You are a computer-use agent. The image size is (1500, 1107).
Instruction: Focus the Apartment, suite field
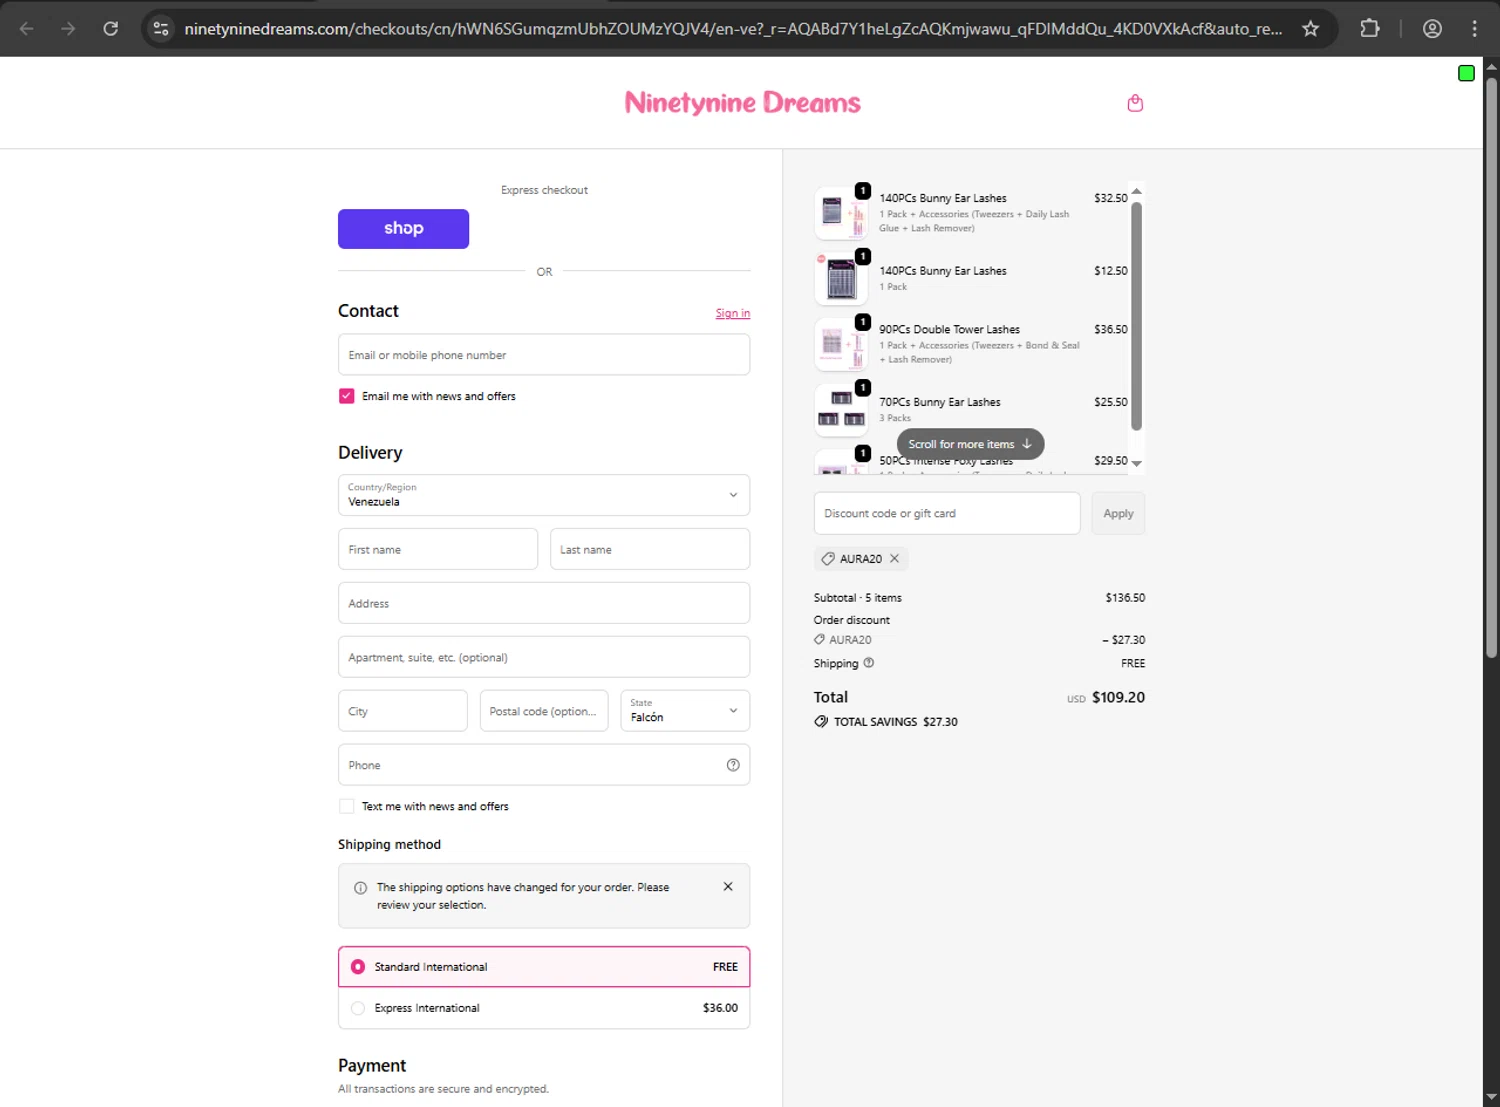544,657
